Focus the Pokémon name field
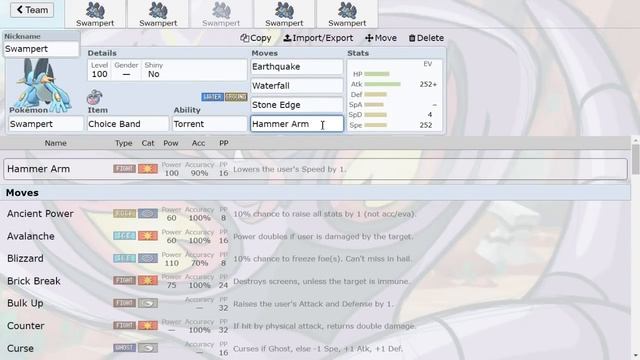640x360 pixels. pos(46,124)
